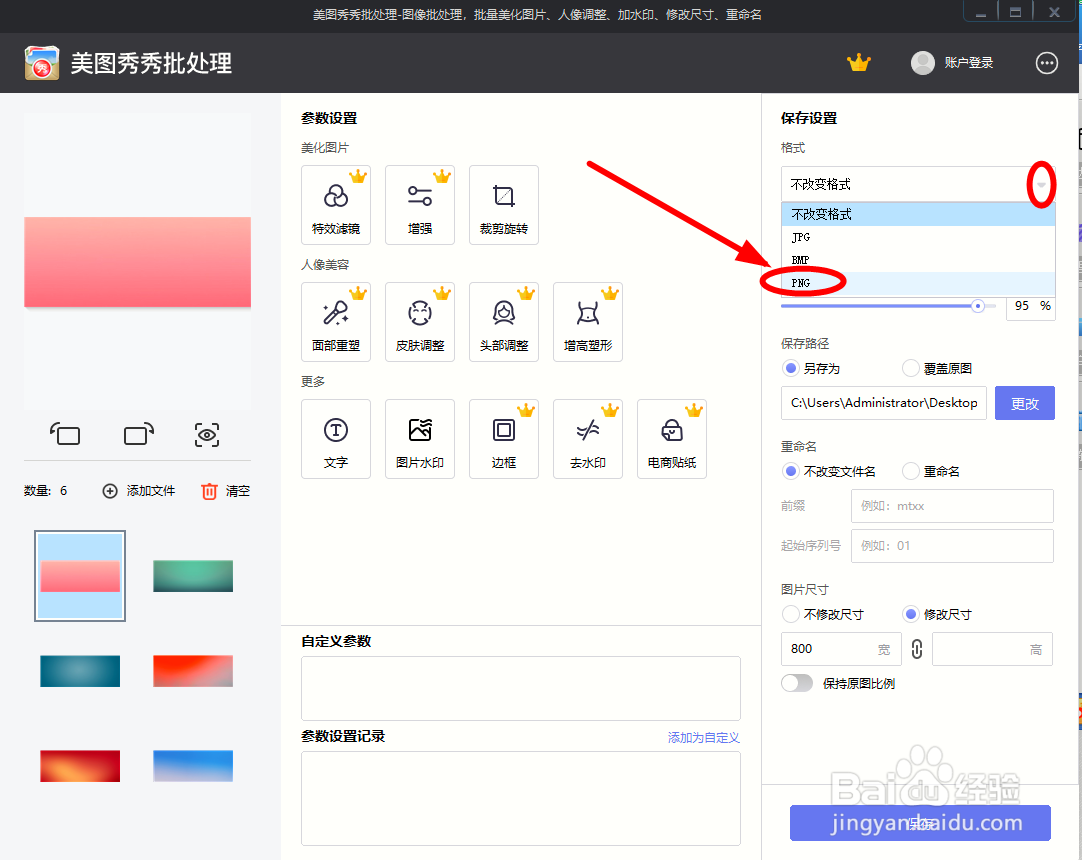Choose 不改变格式 in dropdown list
Image resolution: width=1082 pixels, height=860 pixels.
pos(918,215)
